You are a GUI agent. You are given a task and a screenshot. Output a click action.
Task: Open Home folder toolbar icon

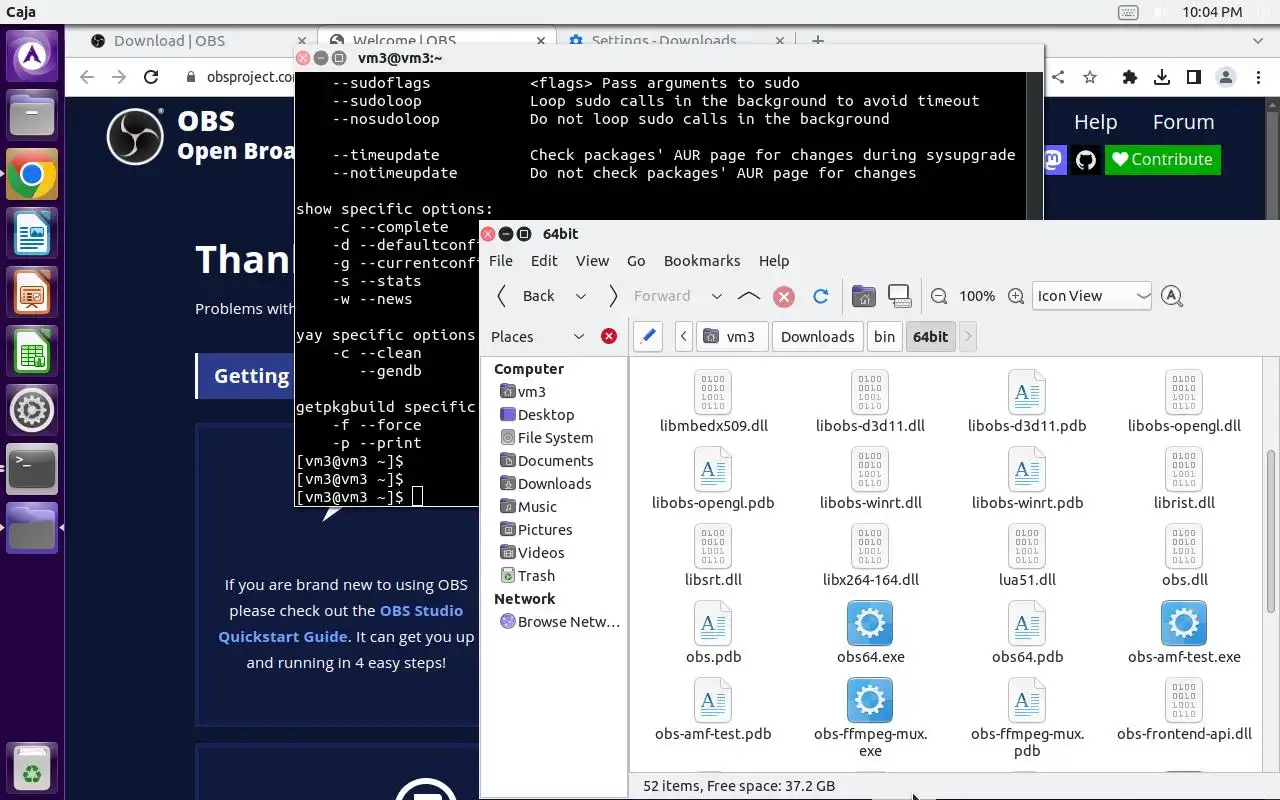pos(863,296)
